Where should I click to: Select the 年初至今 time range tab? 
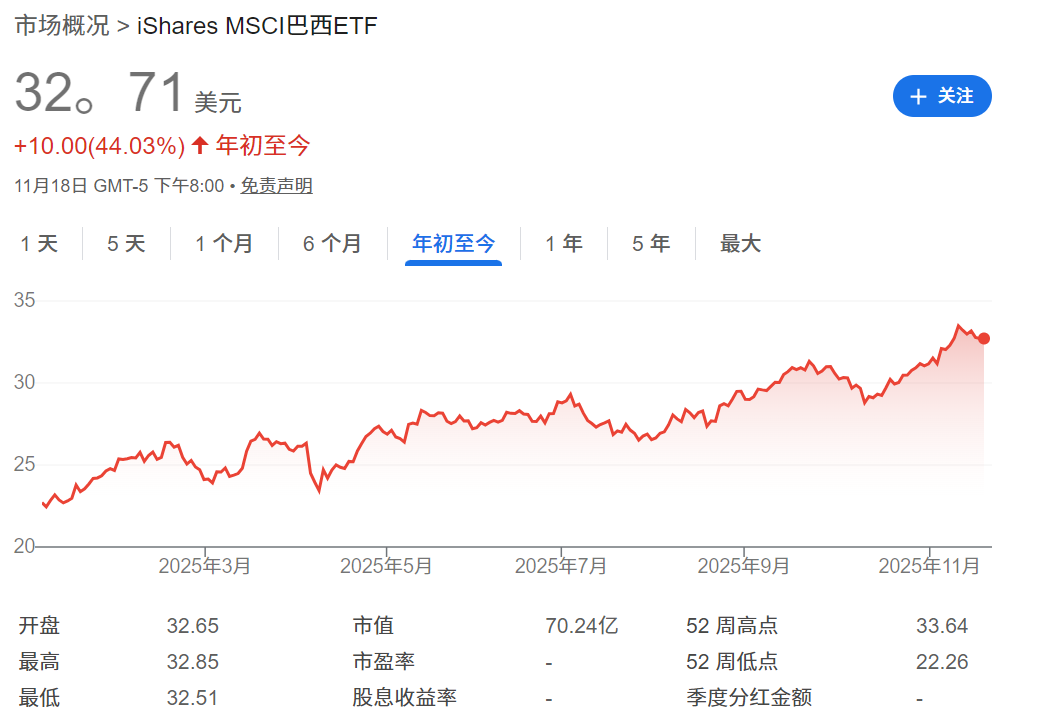tap(453, 243)
